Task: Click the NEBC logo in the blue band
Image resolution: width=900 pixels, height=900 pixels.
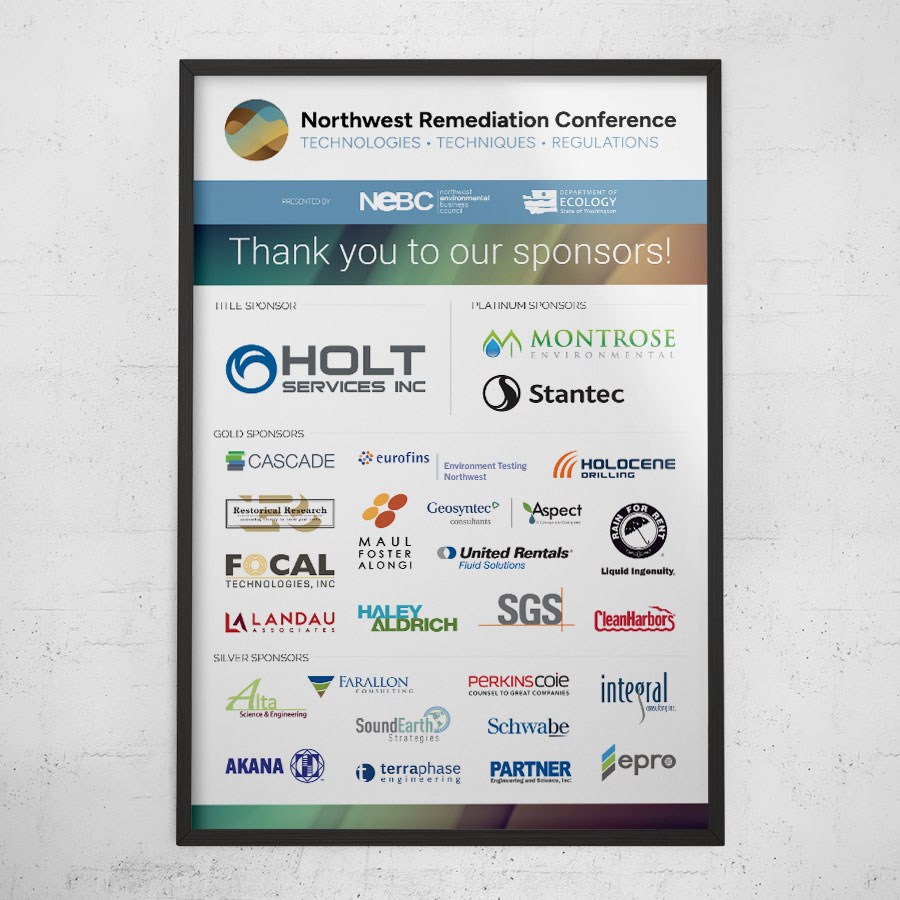Action: coord(425,201)
